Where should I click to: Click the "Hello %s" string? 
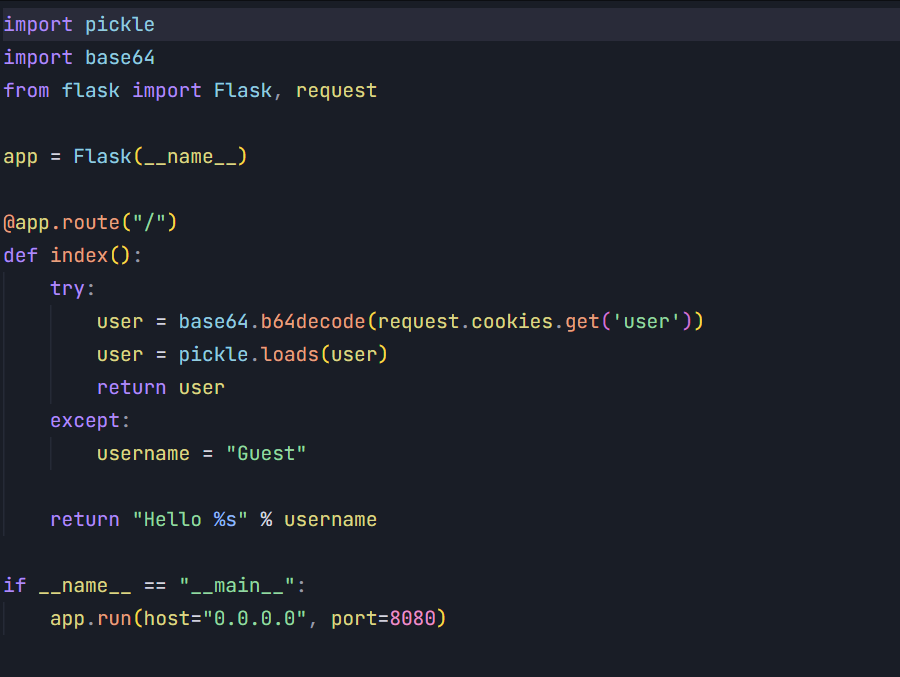(x=190, y=519)
